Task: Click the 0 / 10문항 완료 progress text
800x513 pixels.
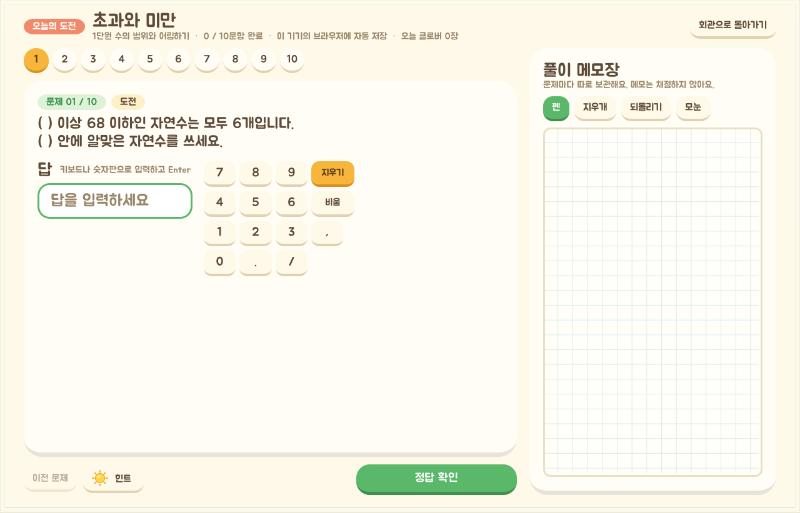Action: coord(233,36)
